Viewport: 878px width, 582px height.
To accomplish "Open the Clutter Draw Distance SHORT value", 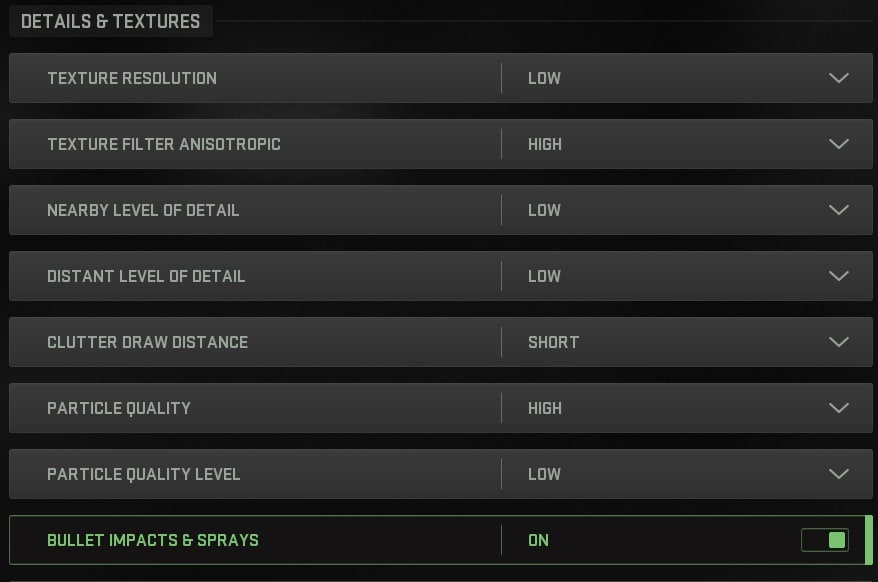I will tap(553, 342).
